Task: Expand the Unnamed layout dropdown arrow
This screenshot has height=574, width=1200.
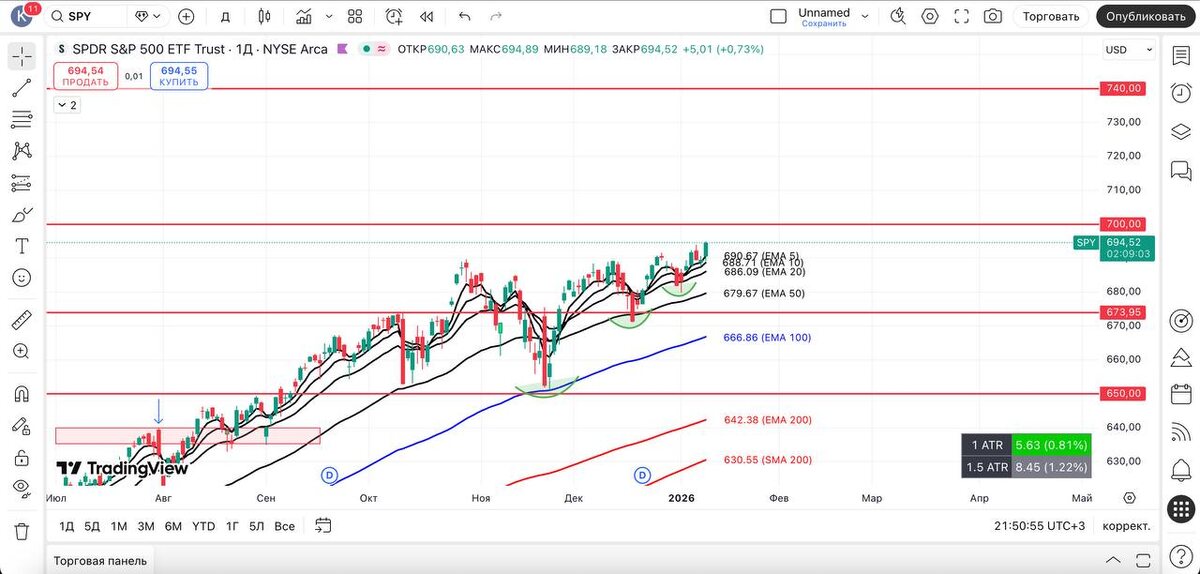Action: coord(865,17)
